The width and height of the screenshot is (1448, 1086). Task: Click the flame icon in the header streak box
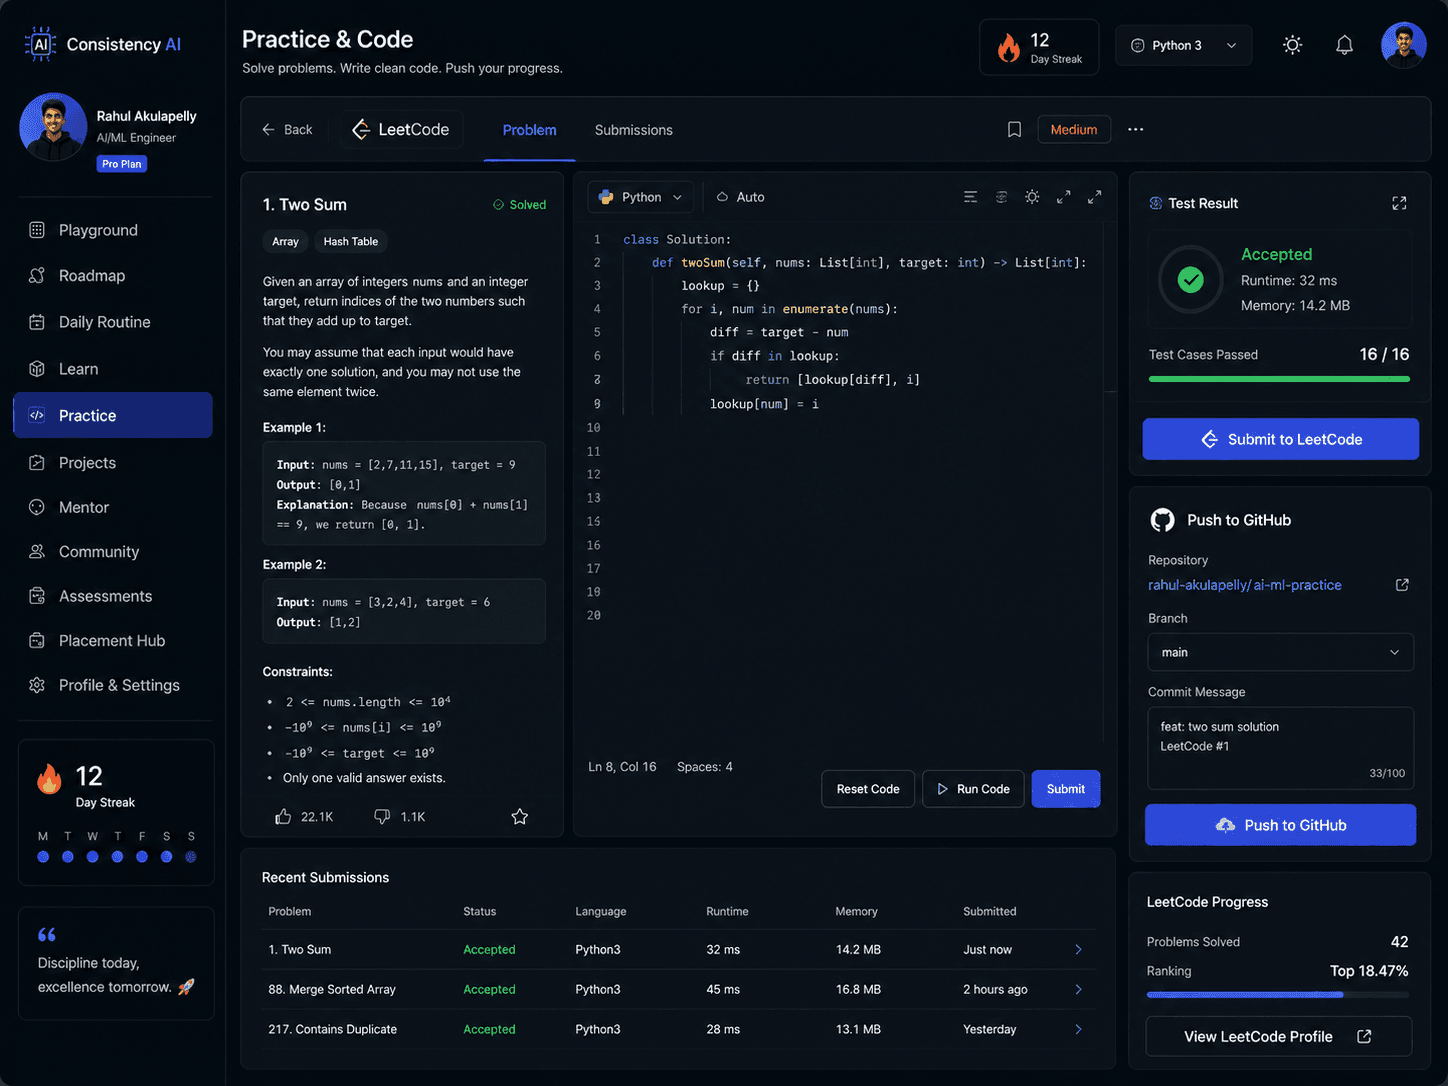pyautogui.click(x=1009, y=47)
